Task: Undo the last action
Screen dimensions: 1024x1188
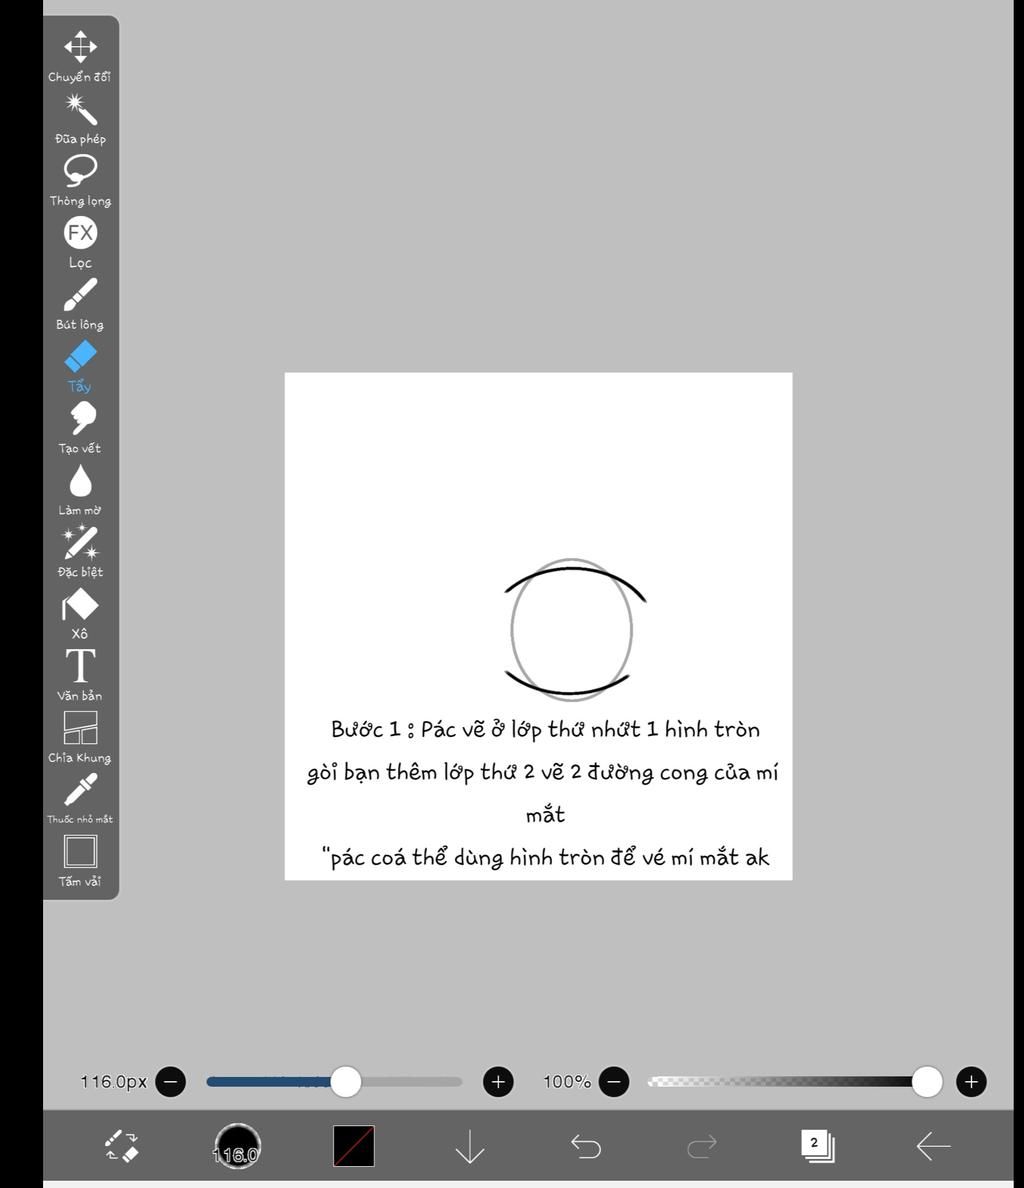Action: (x=585, y=1146)
